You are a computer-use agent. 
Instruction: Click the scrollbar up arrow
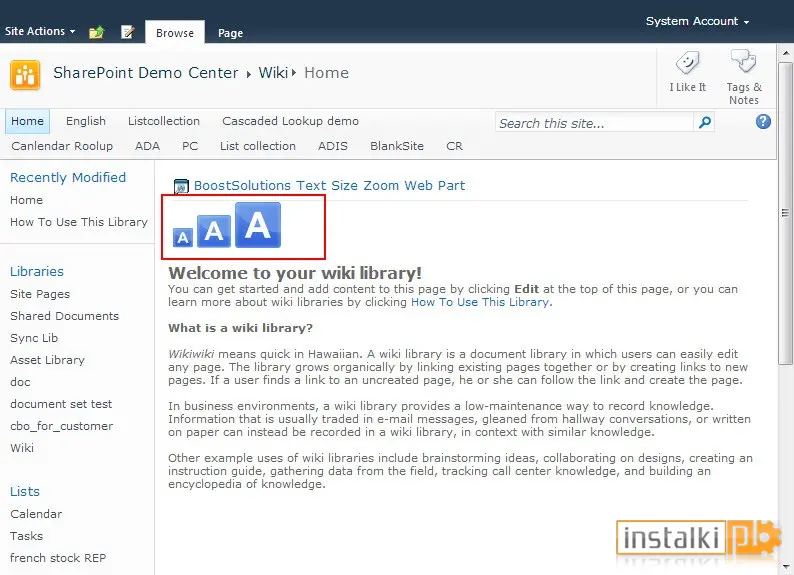click(x=785, y=53)
